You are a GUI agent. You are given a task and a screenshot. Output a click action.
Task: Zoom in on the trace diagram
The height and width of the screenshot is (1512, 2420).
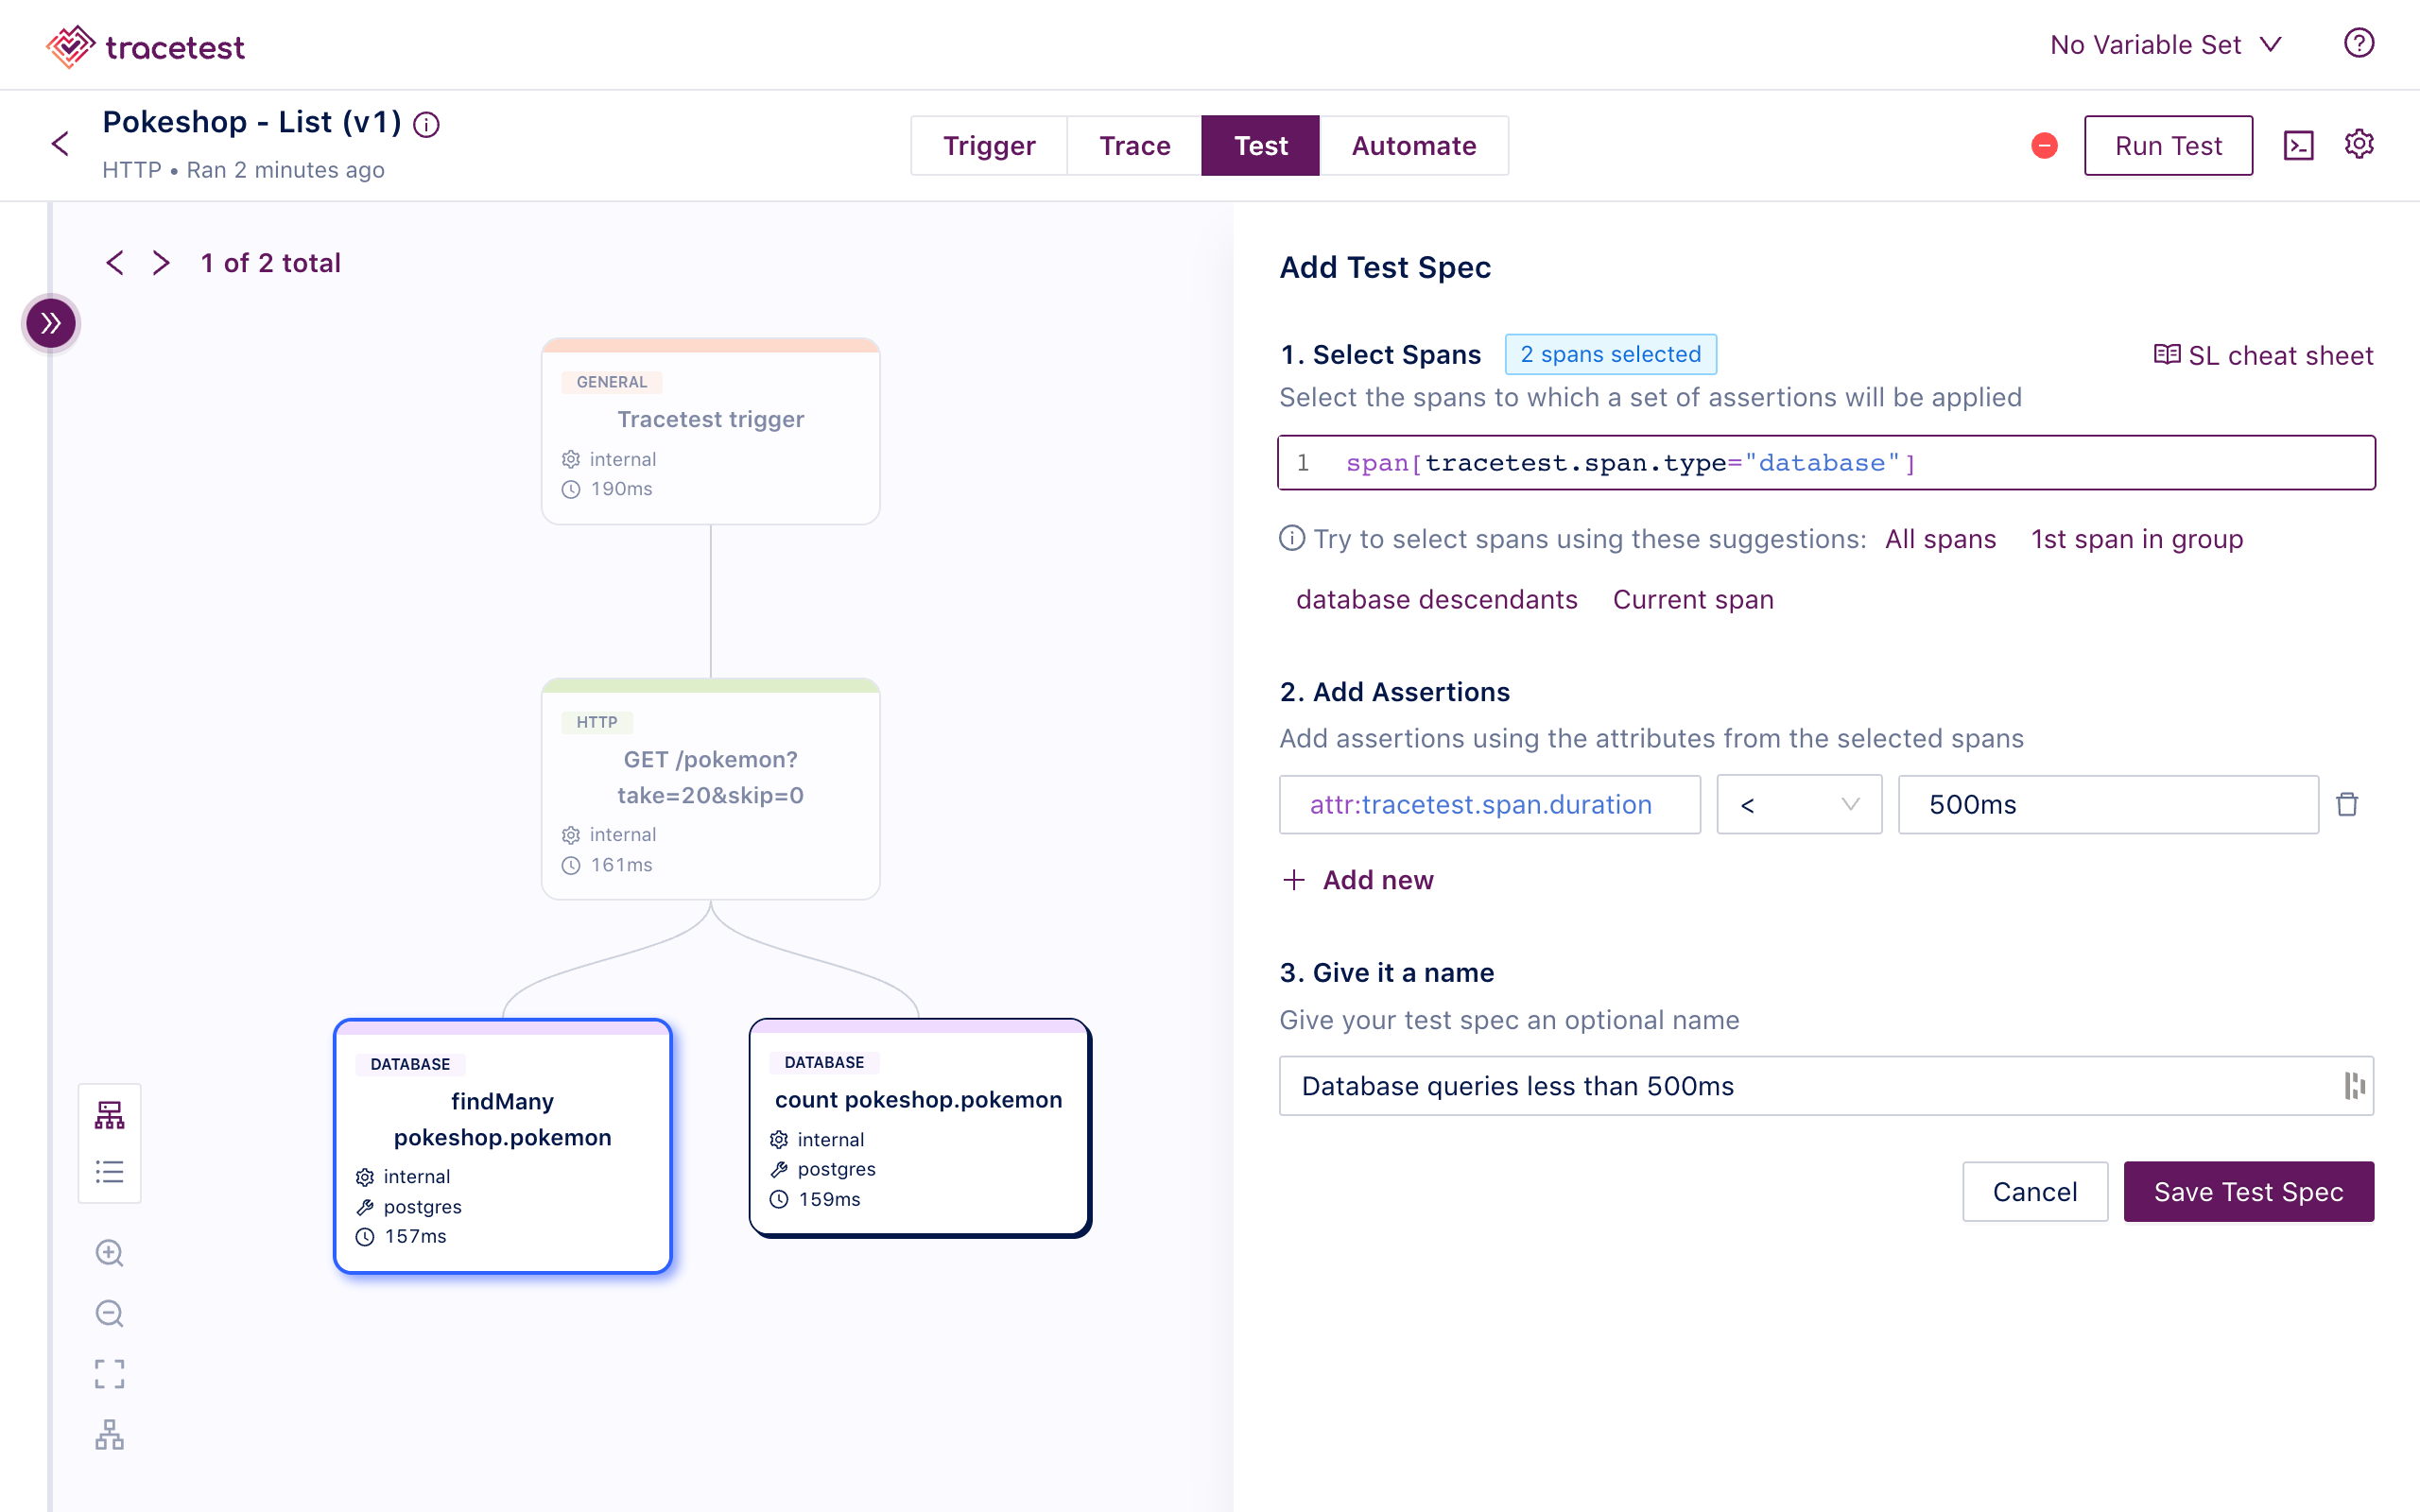coord(110,1253)
